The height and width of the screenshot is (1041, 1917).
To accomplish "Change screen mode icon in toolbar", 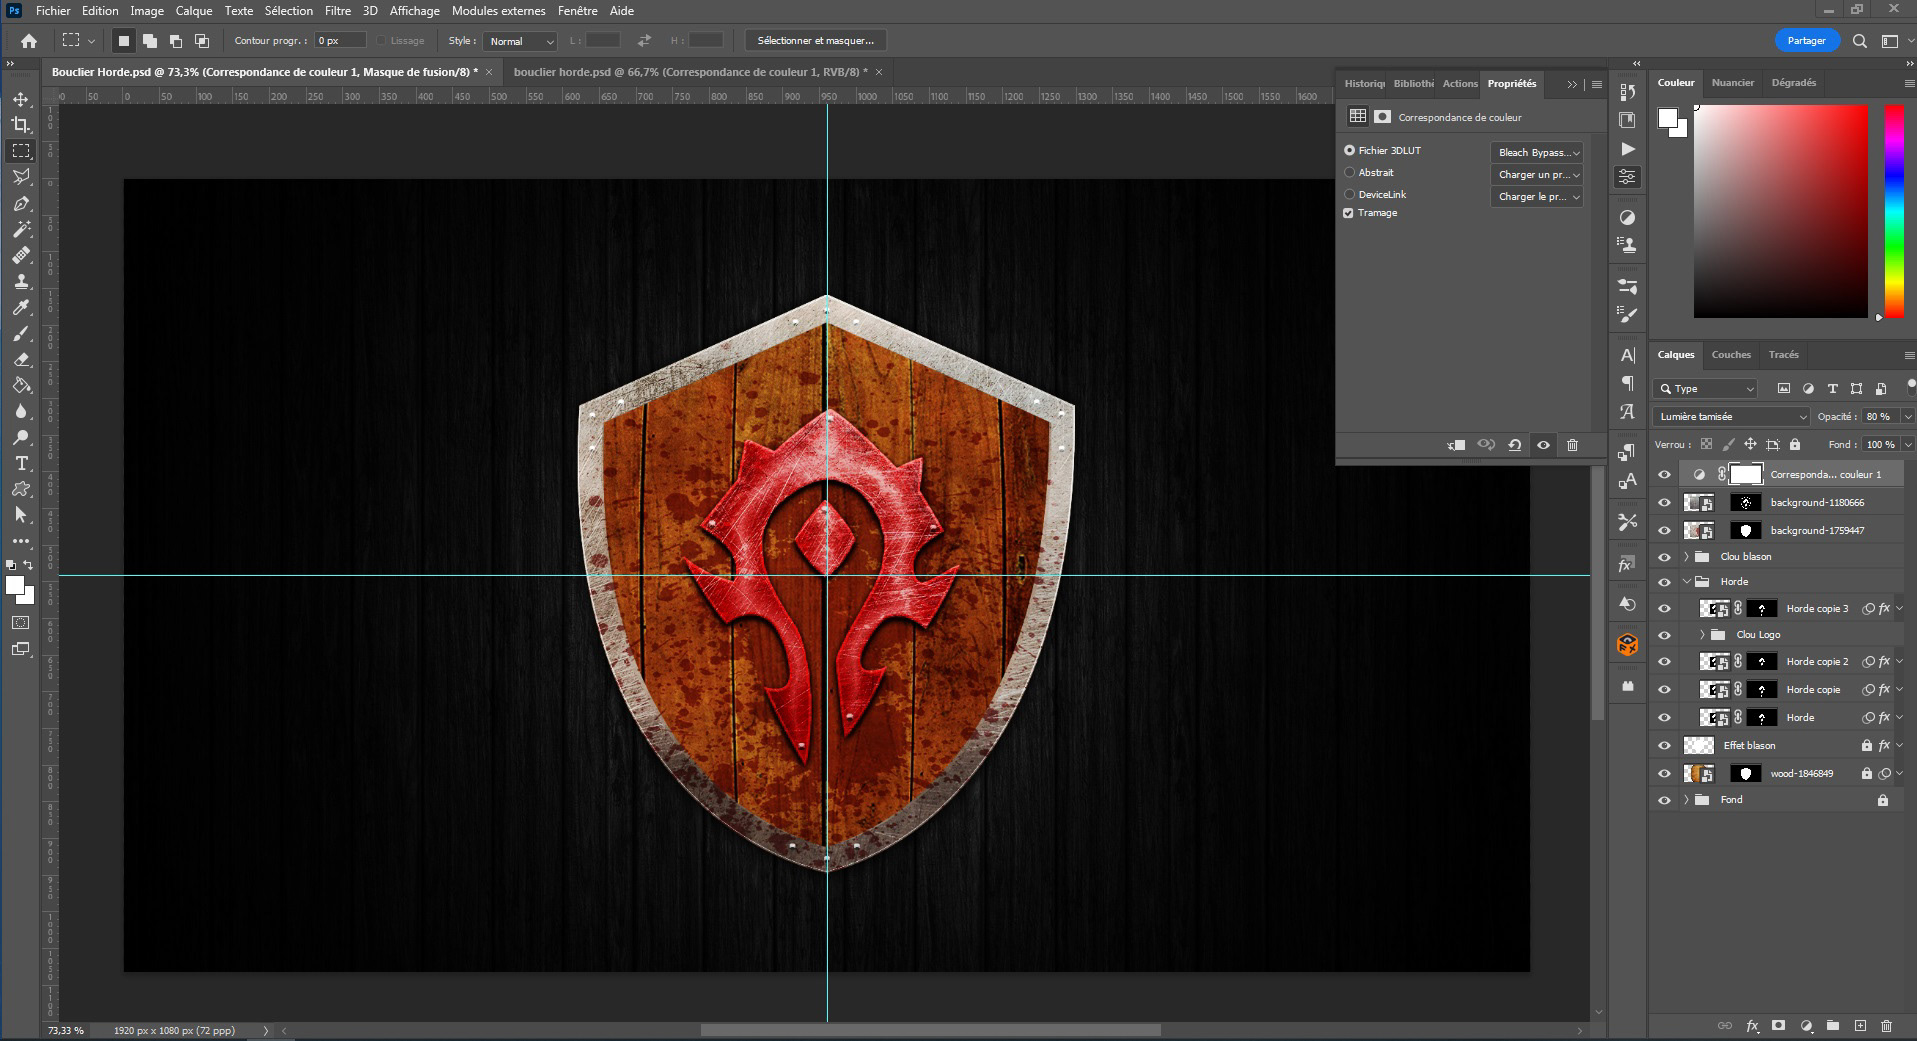I will [x=21, y=649].
